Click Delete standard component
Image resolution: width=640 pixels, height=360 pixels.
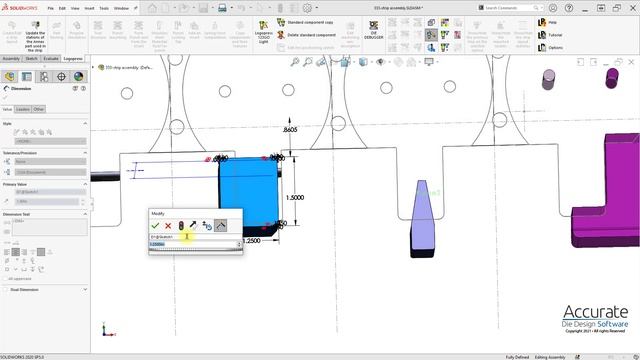pyautogui.click(x=307, y=35)
